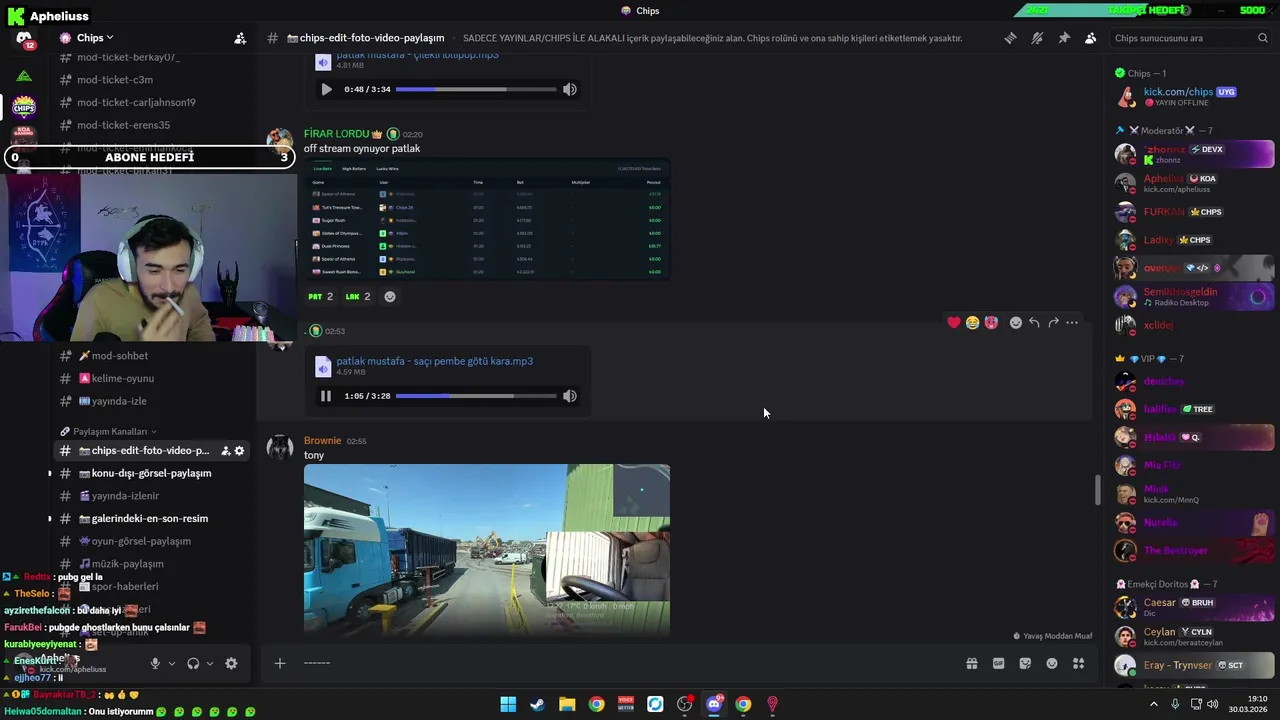Click the Brownie username
Viewport: 1280px width, 720px height.
click(x=322, y=441)
